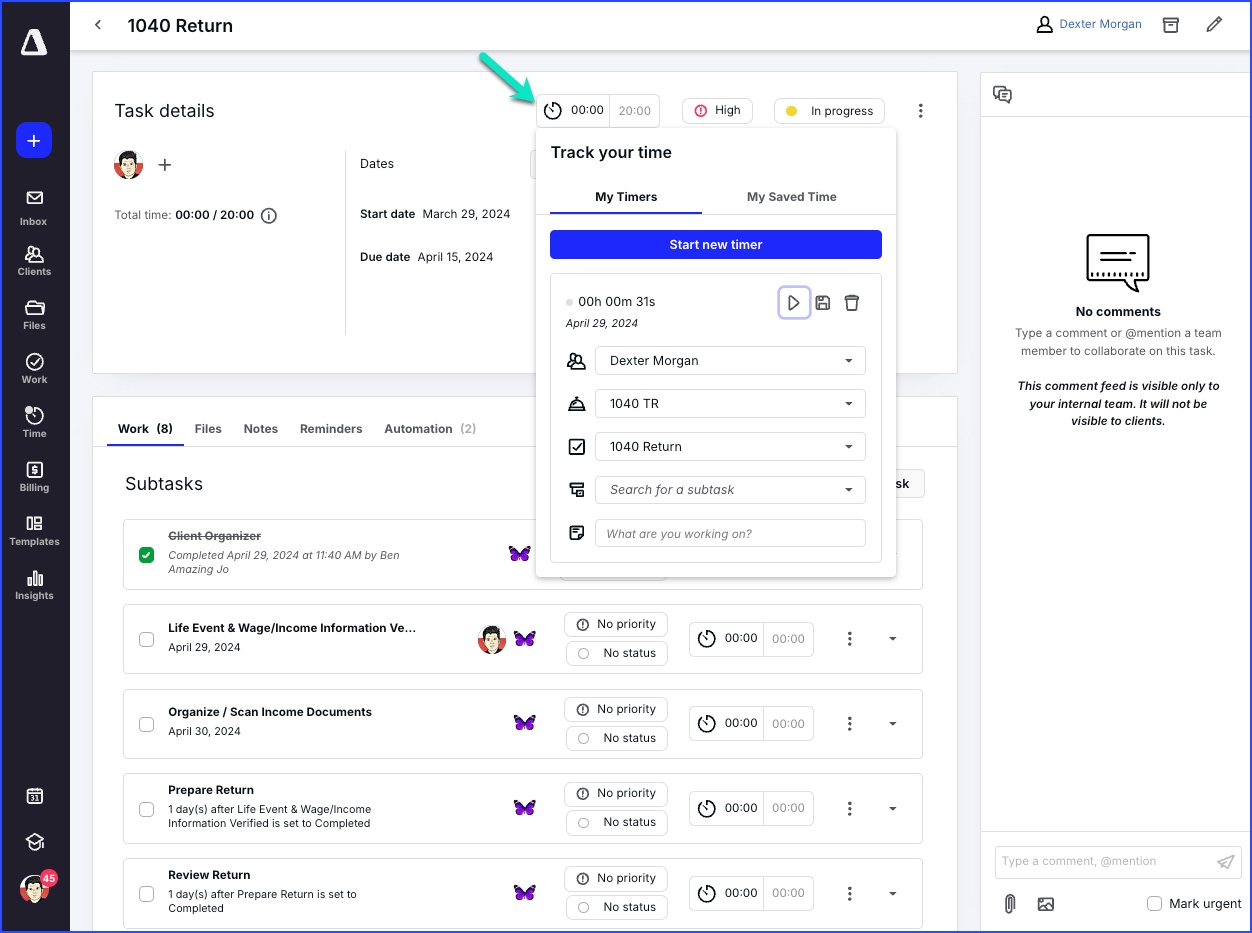Open the graduation cap learning icon

(x=34, y=842)
